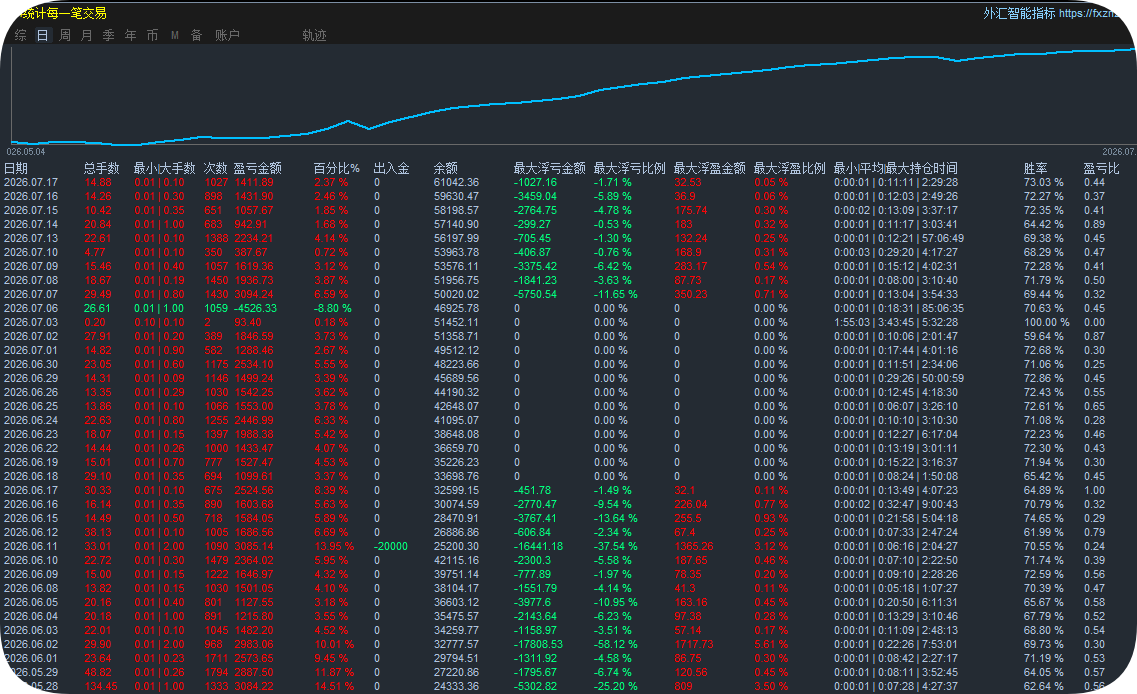This screenshot has height=694, width=1137.
Task: Click the dip point on the equity curve
Action: [369, 129]
